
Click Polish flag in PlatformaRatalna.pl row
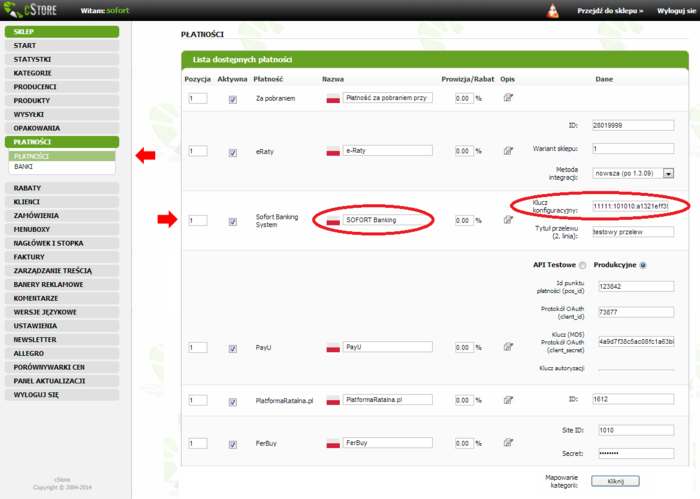click(333, 400)
